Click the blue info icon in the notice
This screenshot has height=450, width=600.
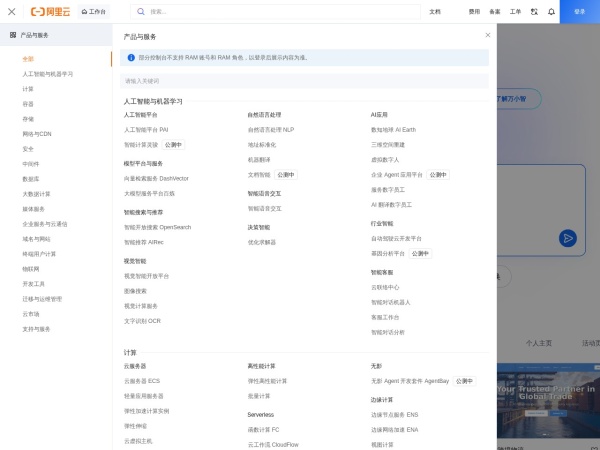click(131, 58)
